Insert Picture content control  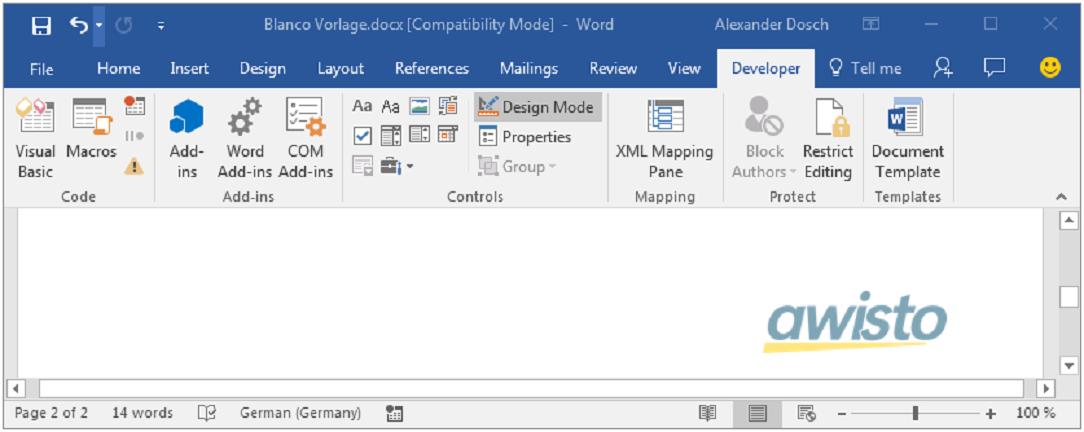(x=419, y=106)
